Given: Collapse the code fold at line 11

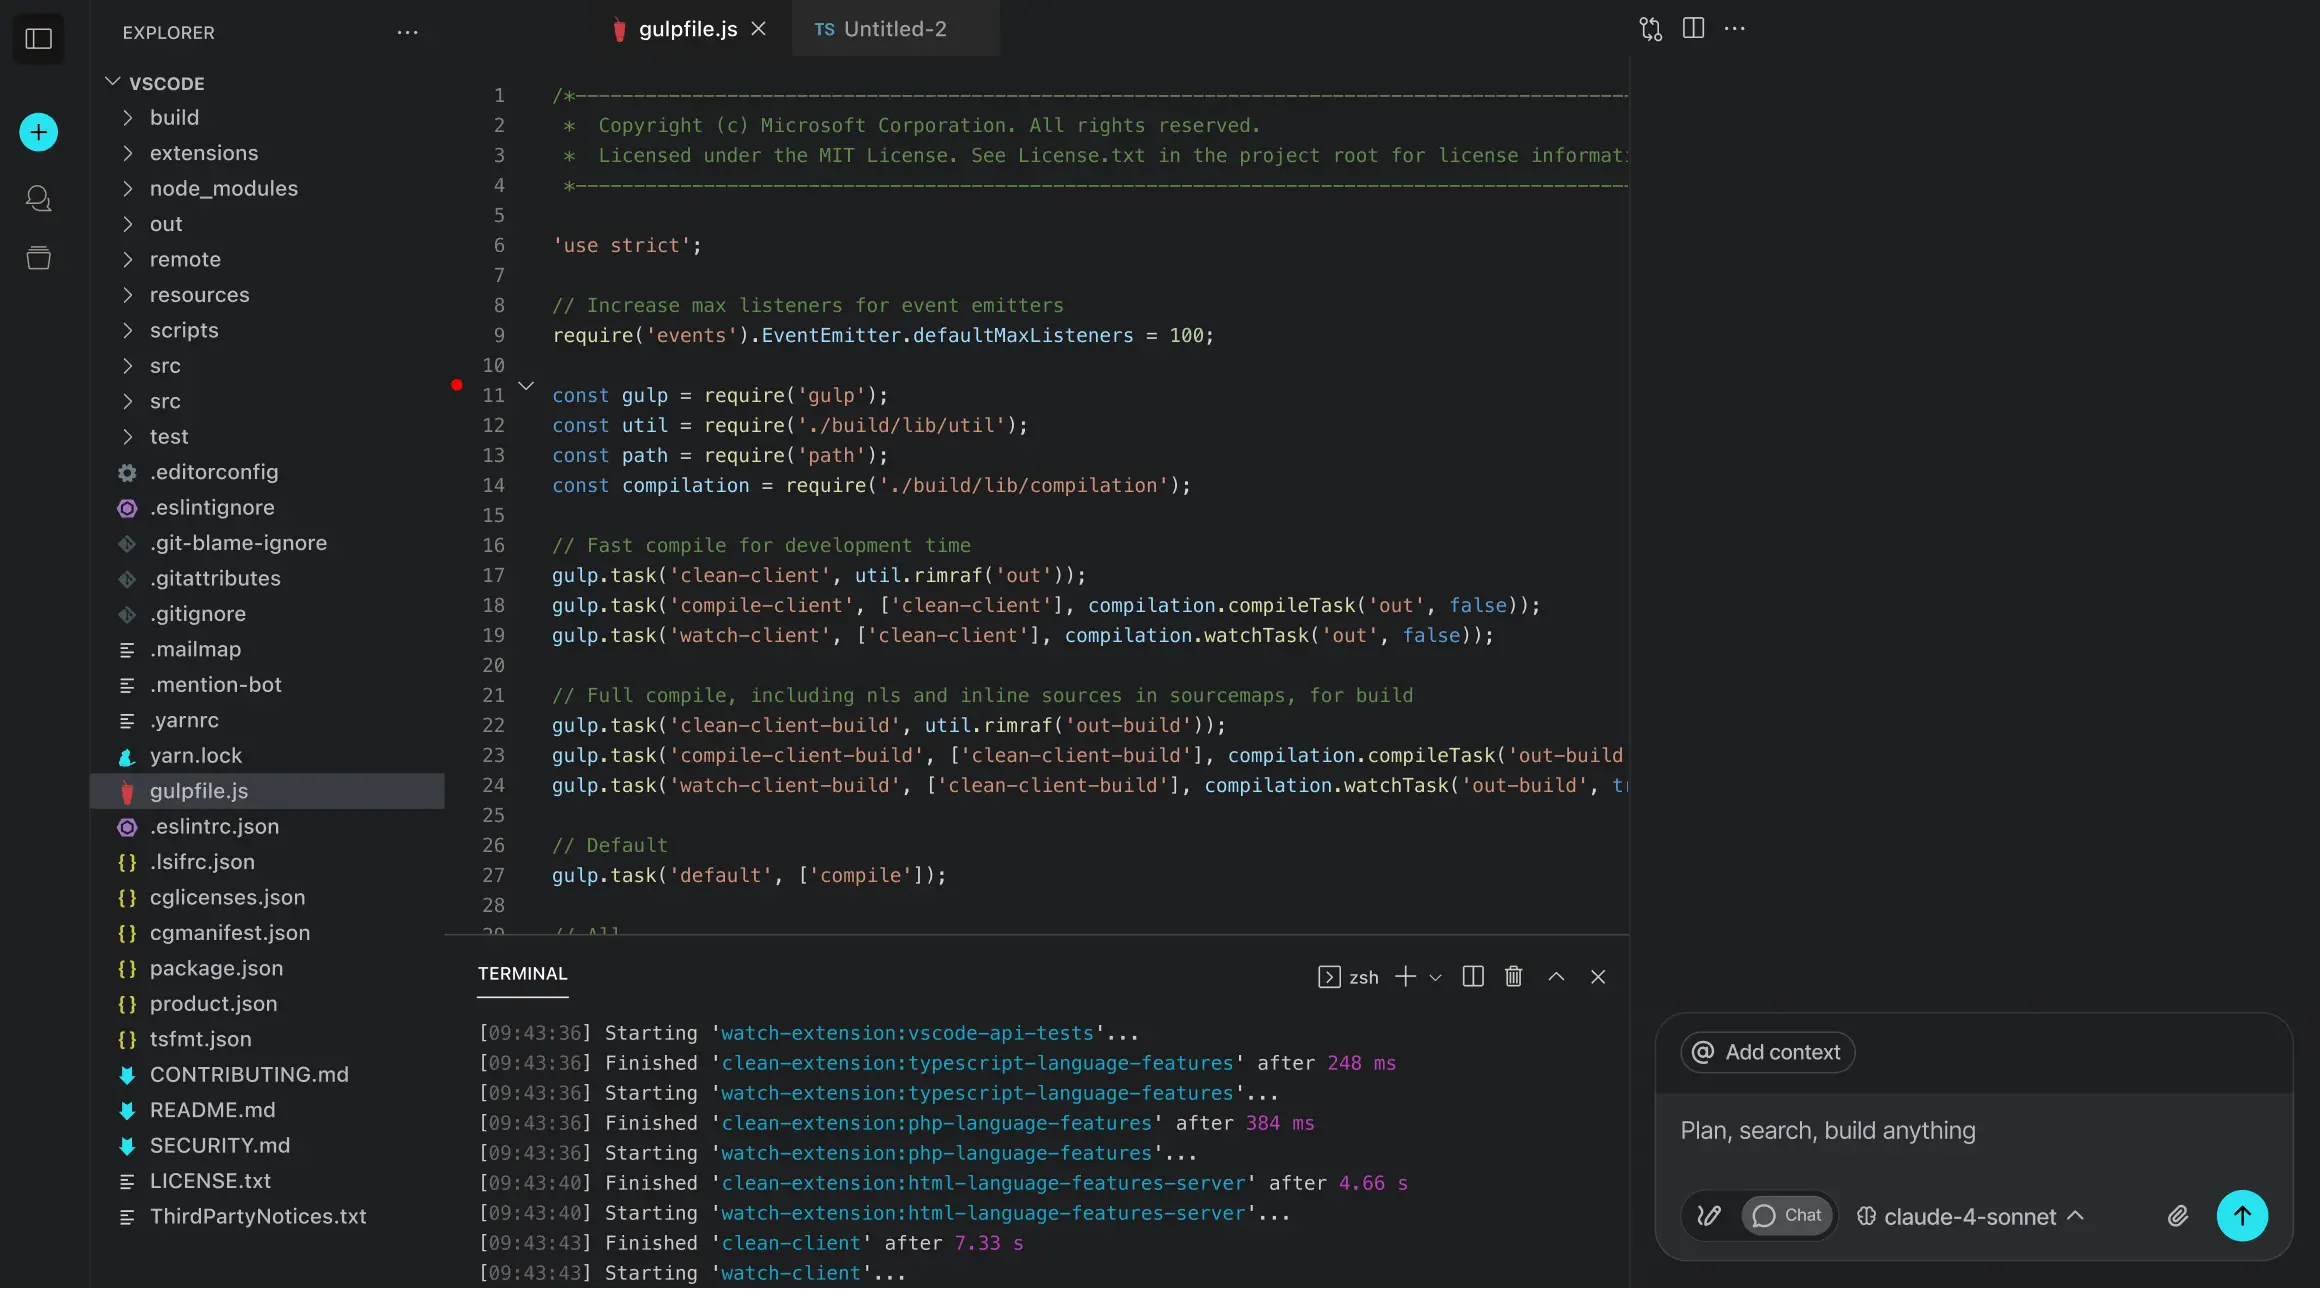Looking at the screenshot, I should [x=526, y=386].
